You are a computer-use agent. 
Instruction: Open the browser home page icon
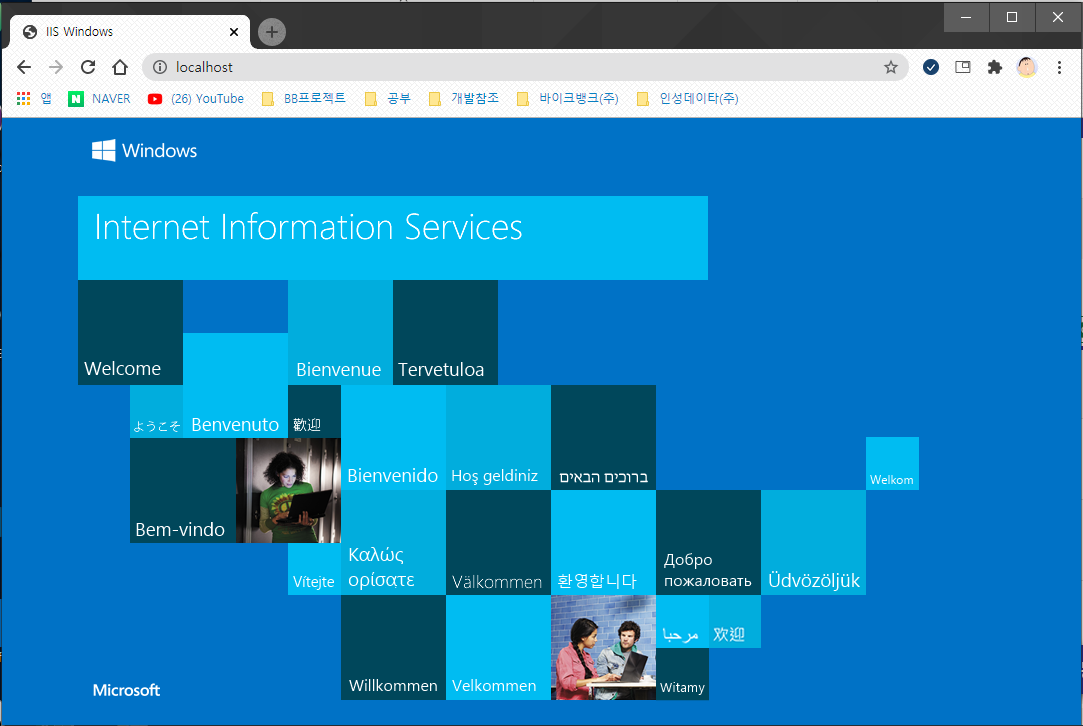tap(120, 67)
